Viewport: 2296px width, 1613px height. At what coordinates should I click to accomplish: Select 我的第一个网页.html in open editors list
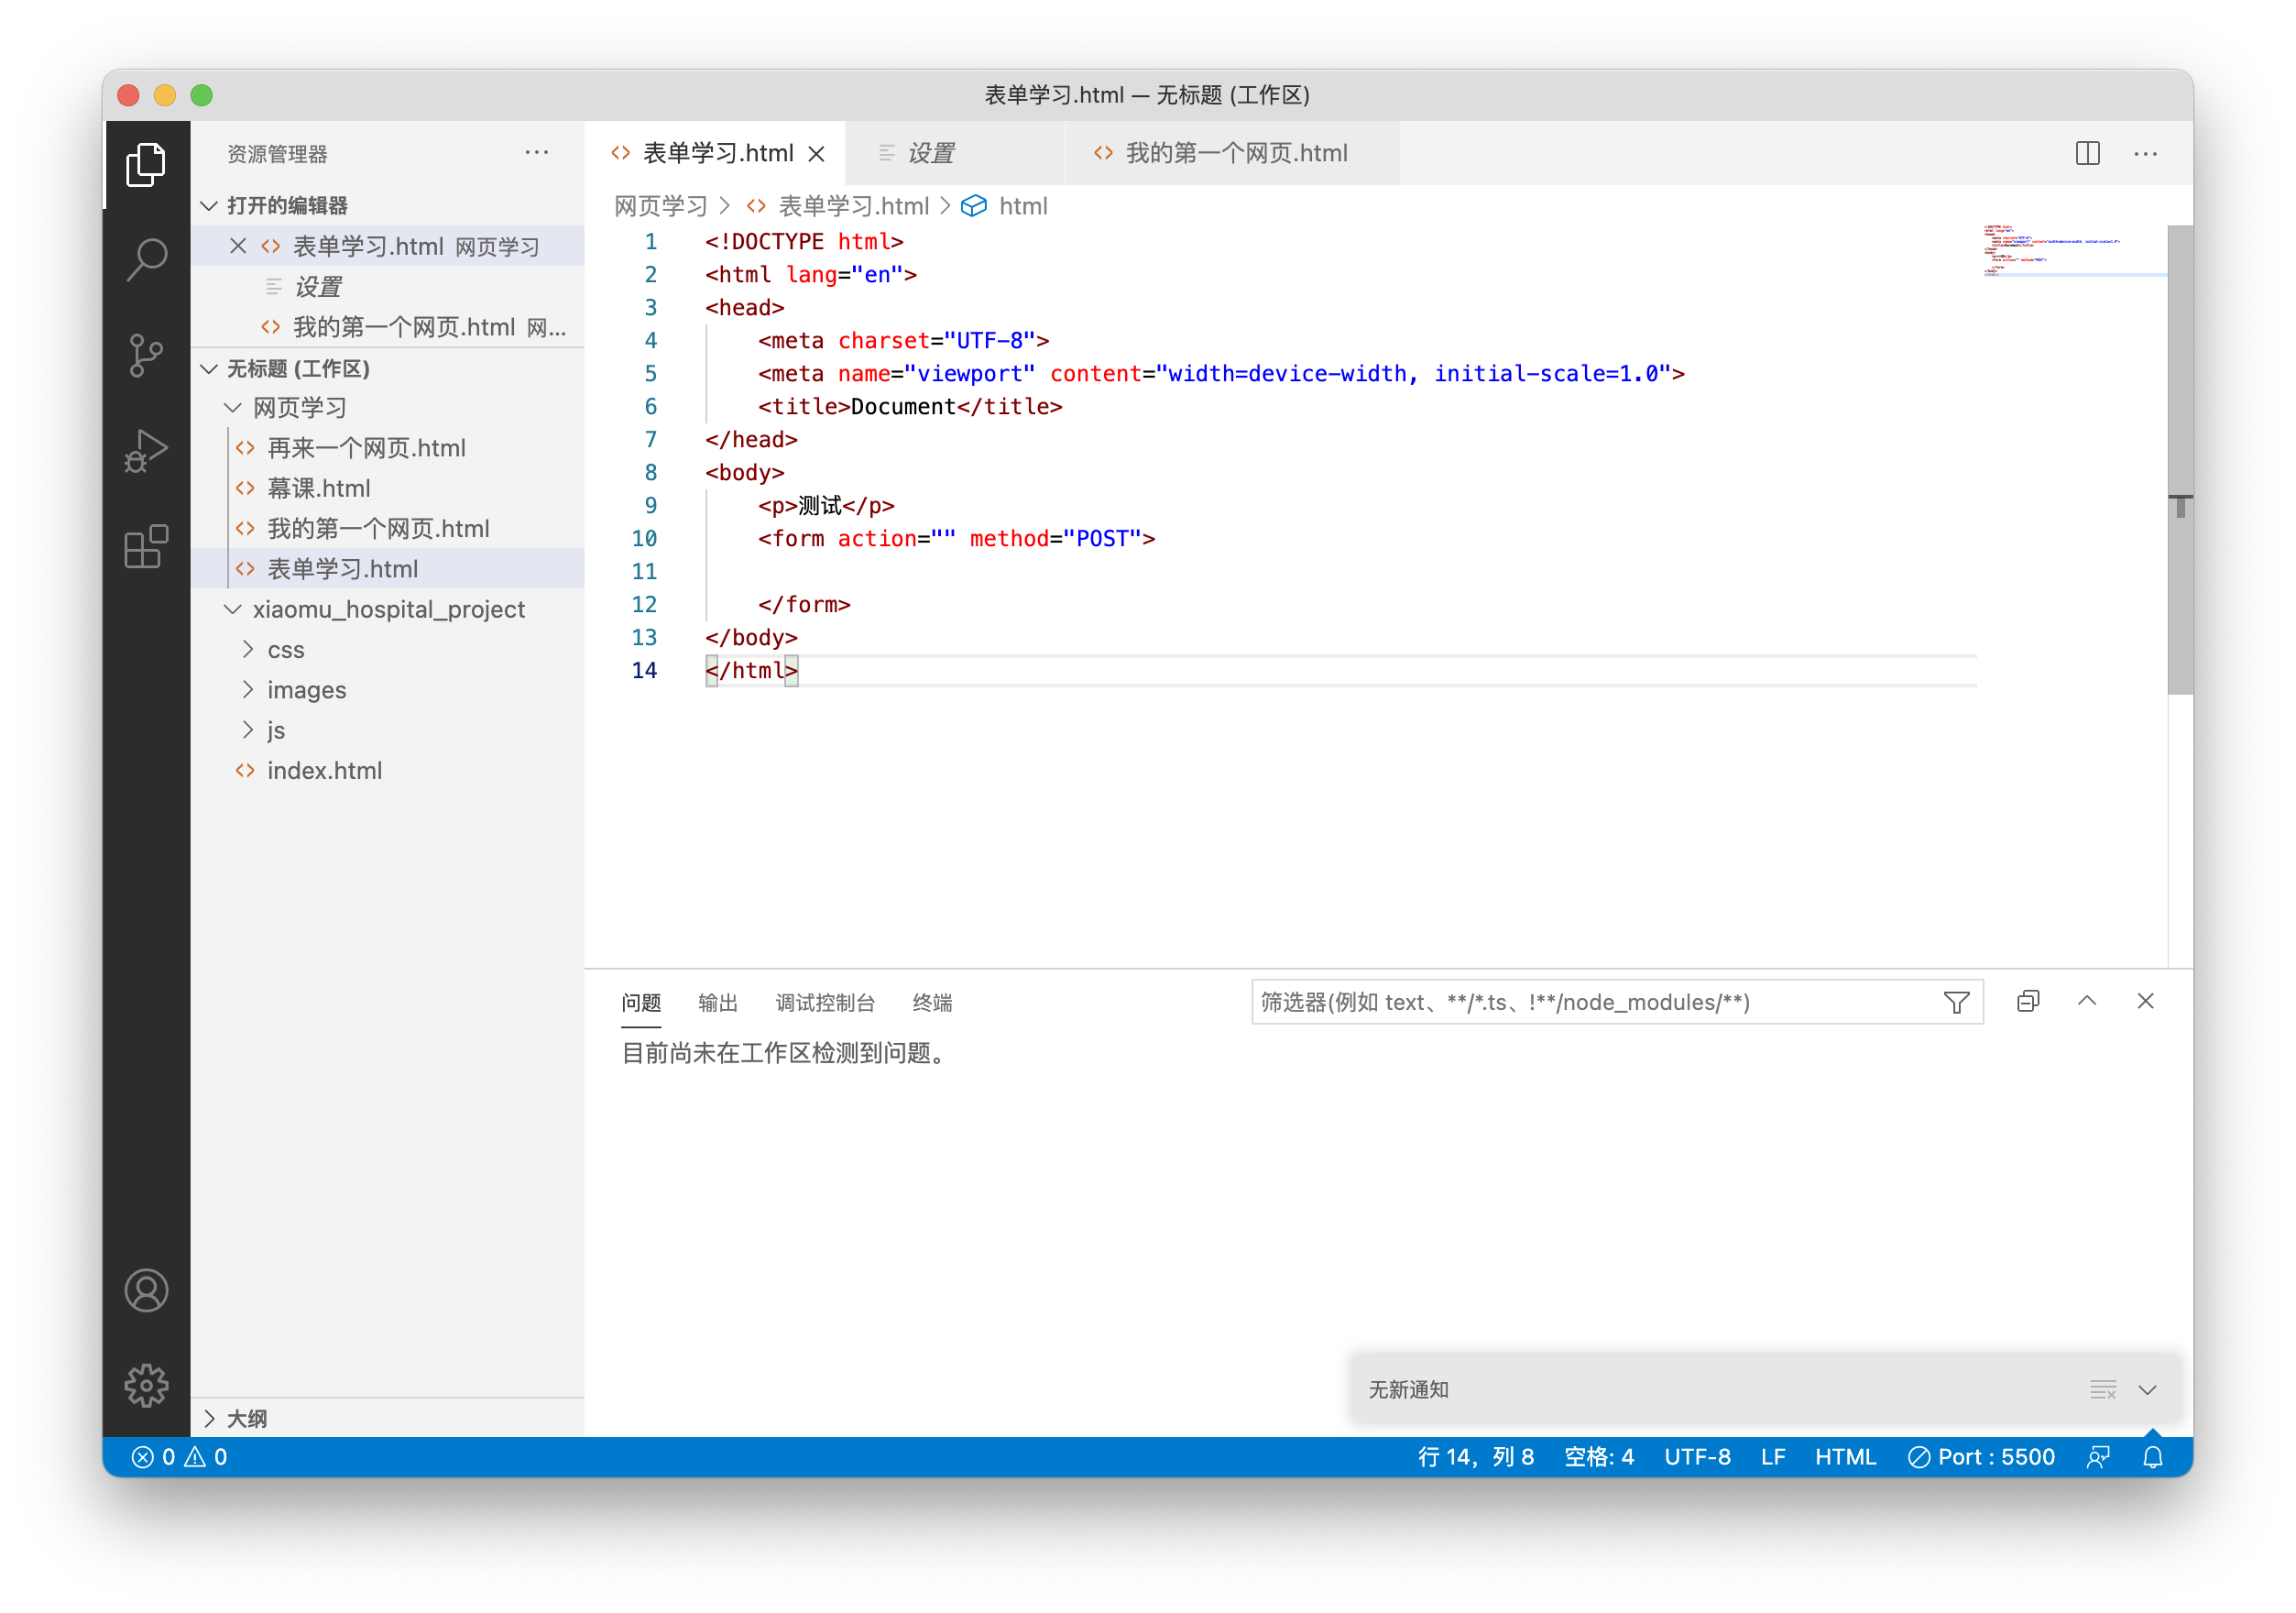pyautogui.click(x=387, y=327)
